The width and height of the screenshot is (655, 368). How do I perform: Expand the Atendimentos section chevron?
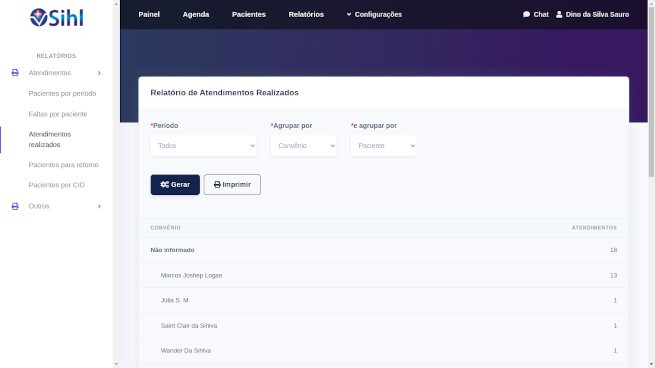coord(99,73)
